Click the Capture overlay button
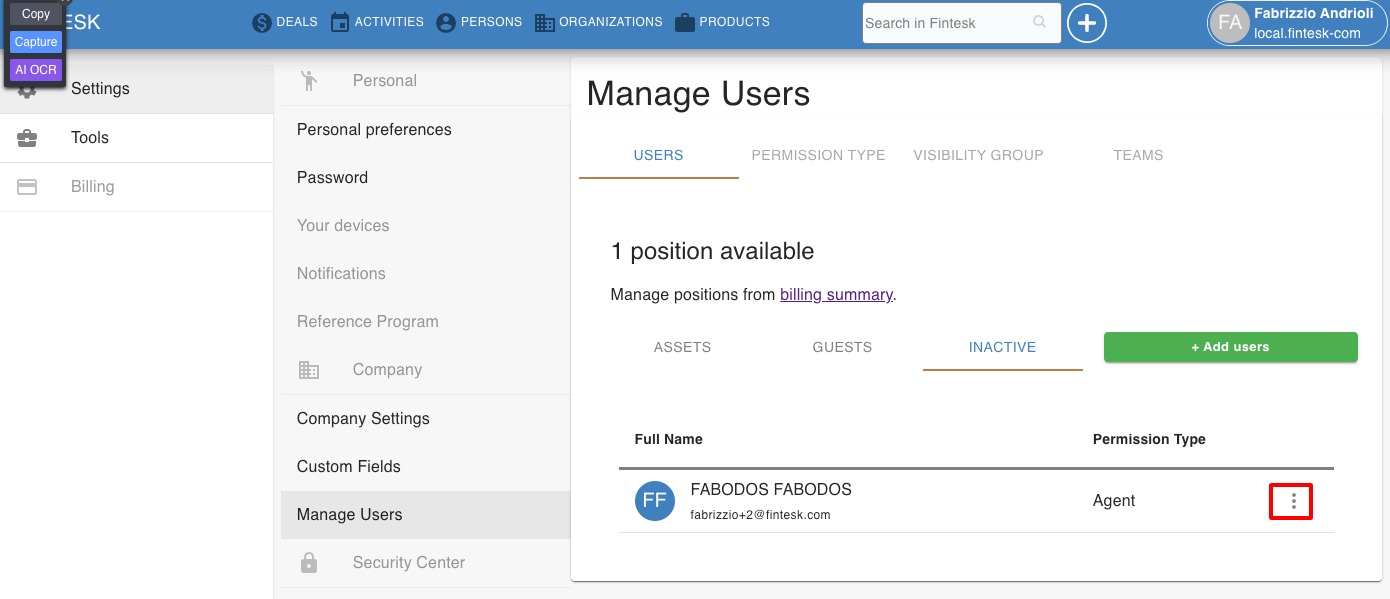 pos(36,42)
